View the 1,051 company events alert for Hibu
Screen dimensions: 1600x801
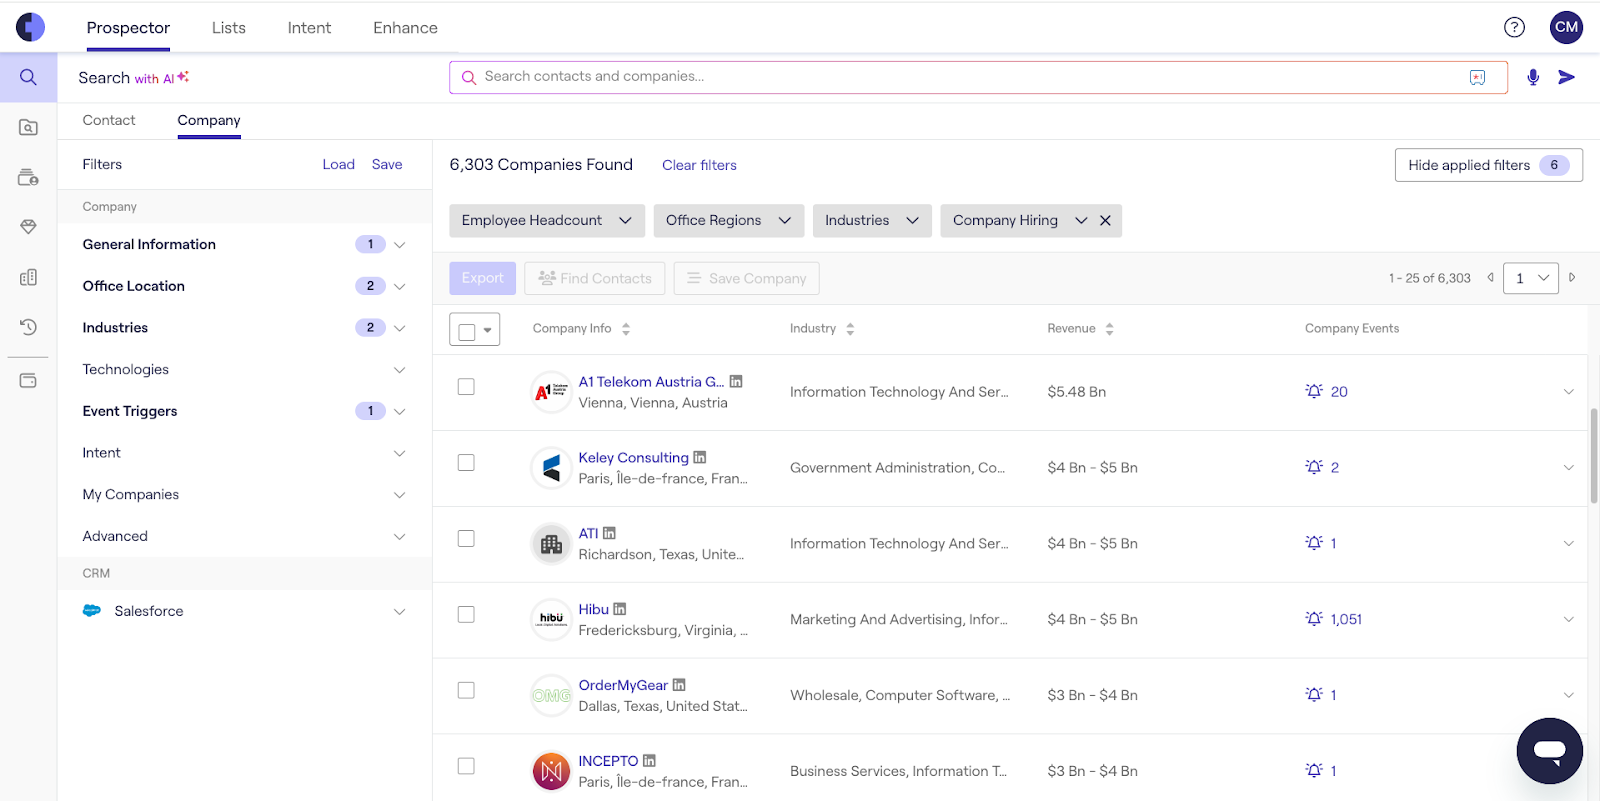click(1334, 619)
